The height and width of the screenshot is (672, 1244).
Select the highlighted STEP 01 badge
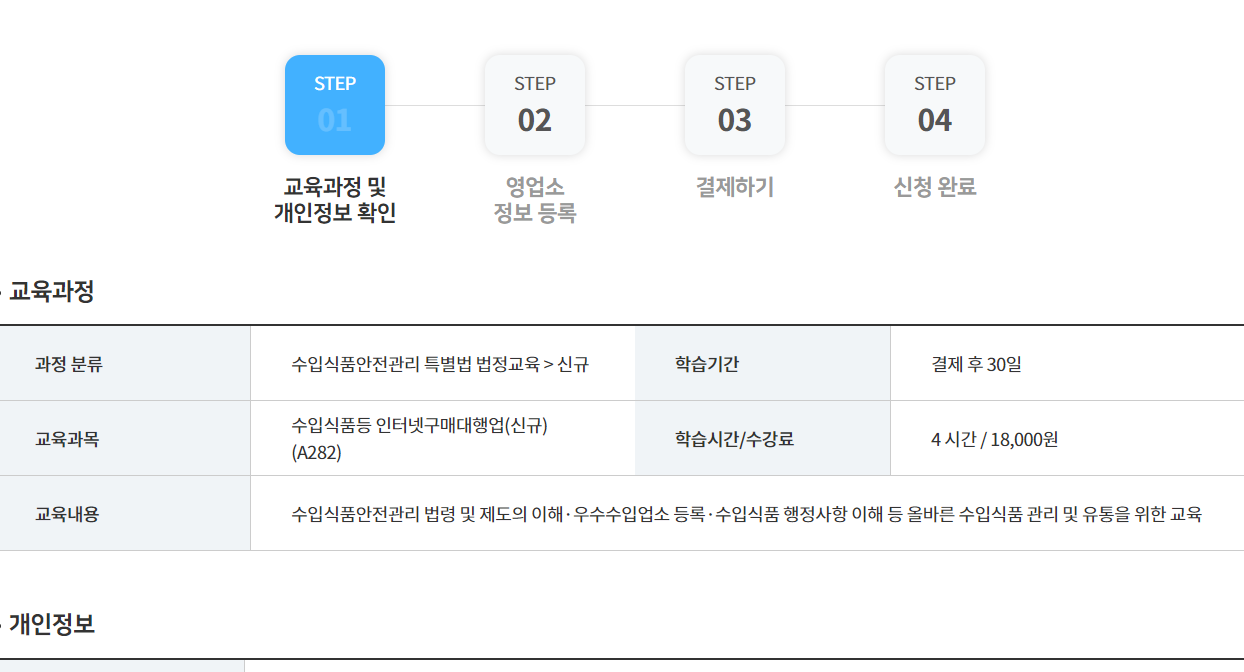334,104
